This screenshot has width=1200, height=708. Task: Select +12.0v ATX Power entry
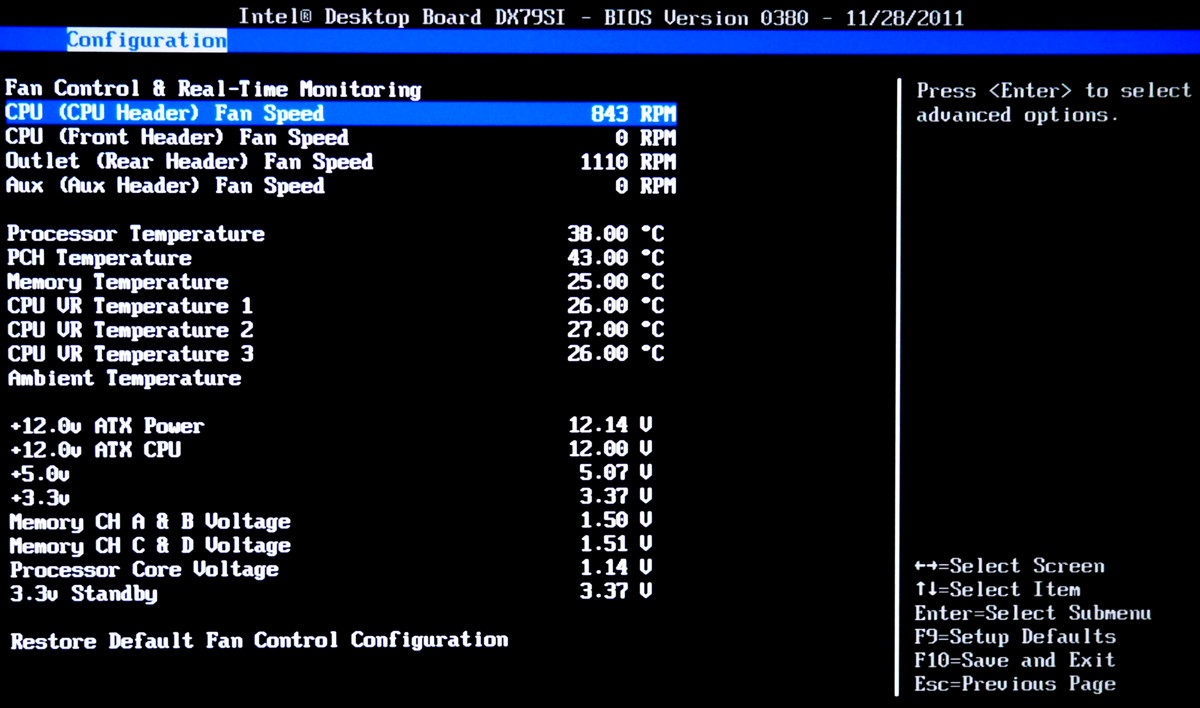(107, 426)
